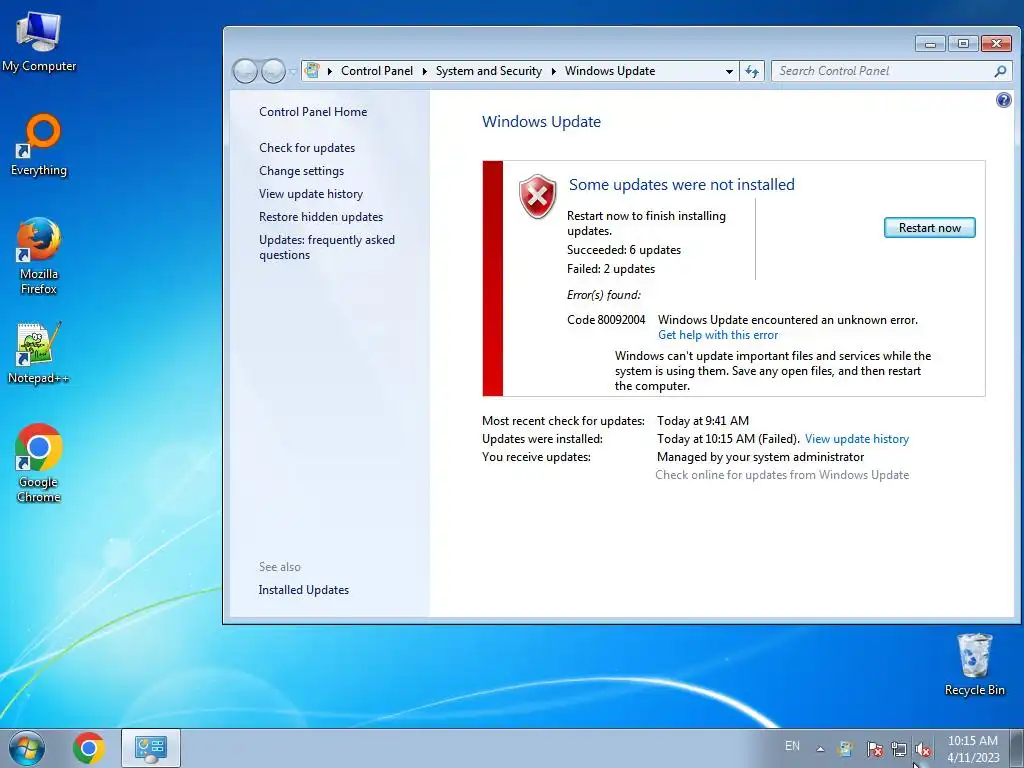Click the search magnifier icon
This screenshot has width=1024, height=768.
[x=1000, y=71]
